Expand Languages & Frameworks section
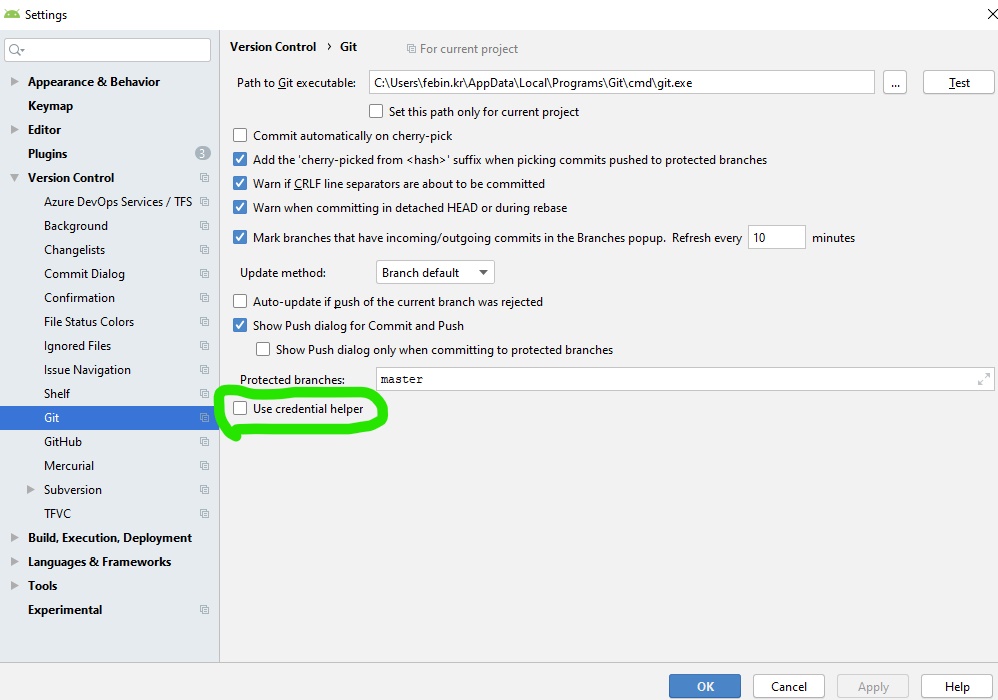 pos(14,562)
